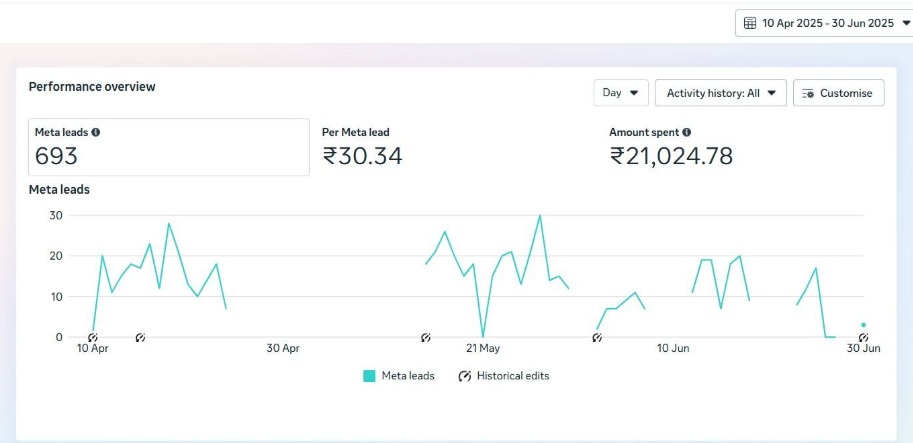Click the 10 Jun axis label

673,349
